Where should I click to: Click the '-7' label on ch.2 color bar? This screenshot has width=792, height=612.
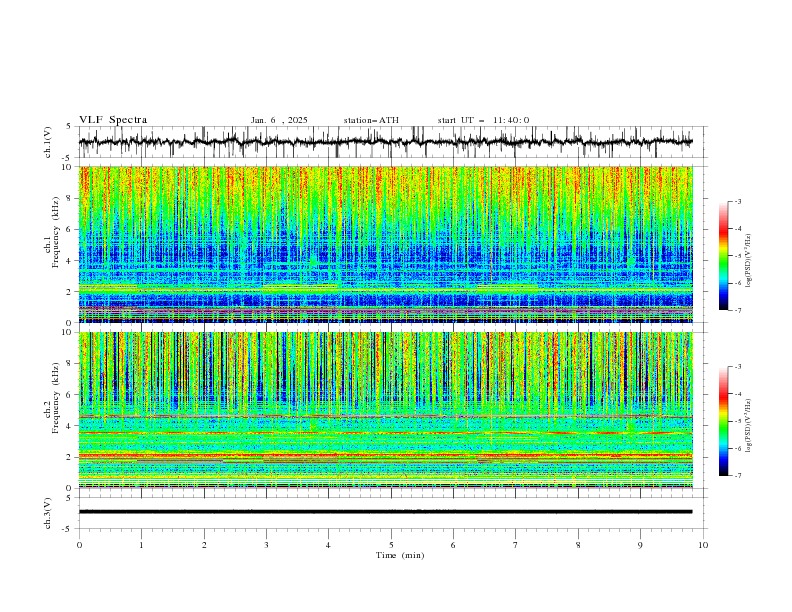click(737, 476)
